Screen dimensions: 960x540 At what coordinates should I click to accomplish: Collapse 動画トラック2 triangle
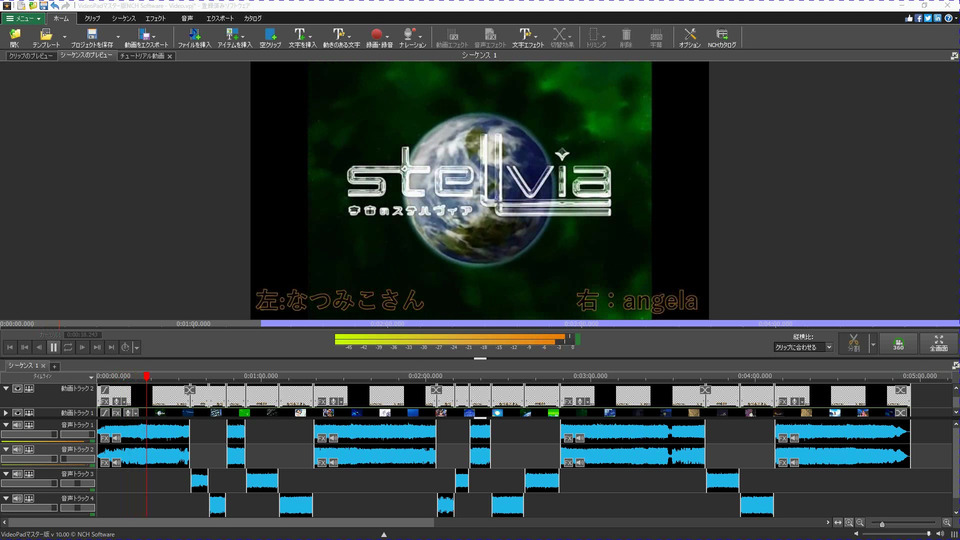(x=6, y=389)
